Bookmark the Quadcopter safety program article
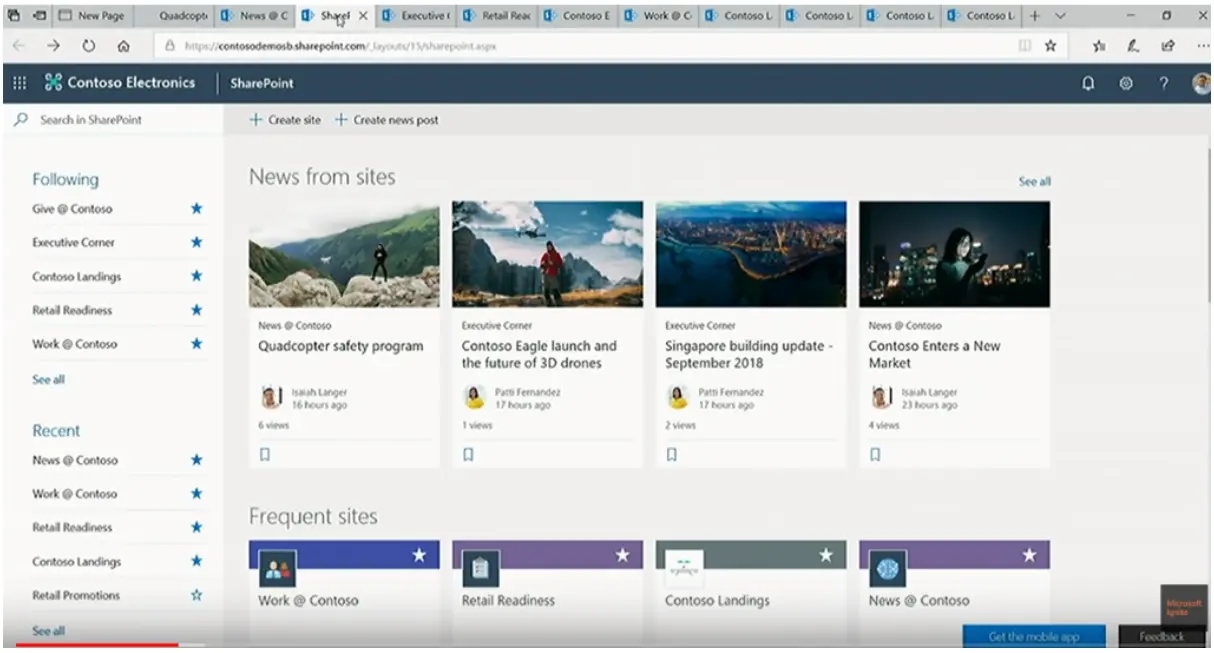This screenshot has height=653, width=1214. coord(265,454)
